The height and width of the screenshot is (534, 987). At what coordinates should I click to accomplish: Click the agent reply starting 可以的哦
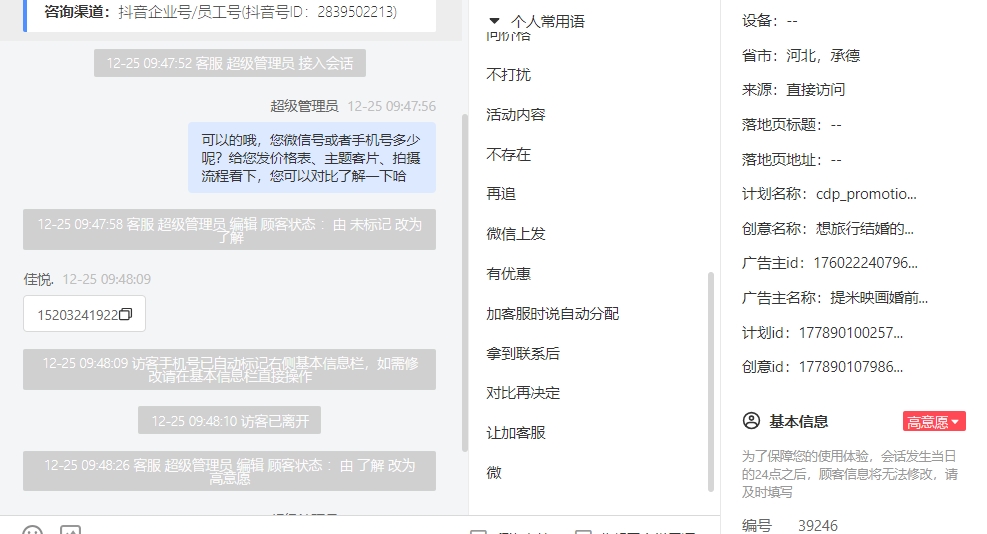[x=312, y=157]
